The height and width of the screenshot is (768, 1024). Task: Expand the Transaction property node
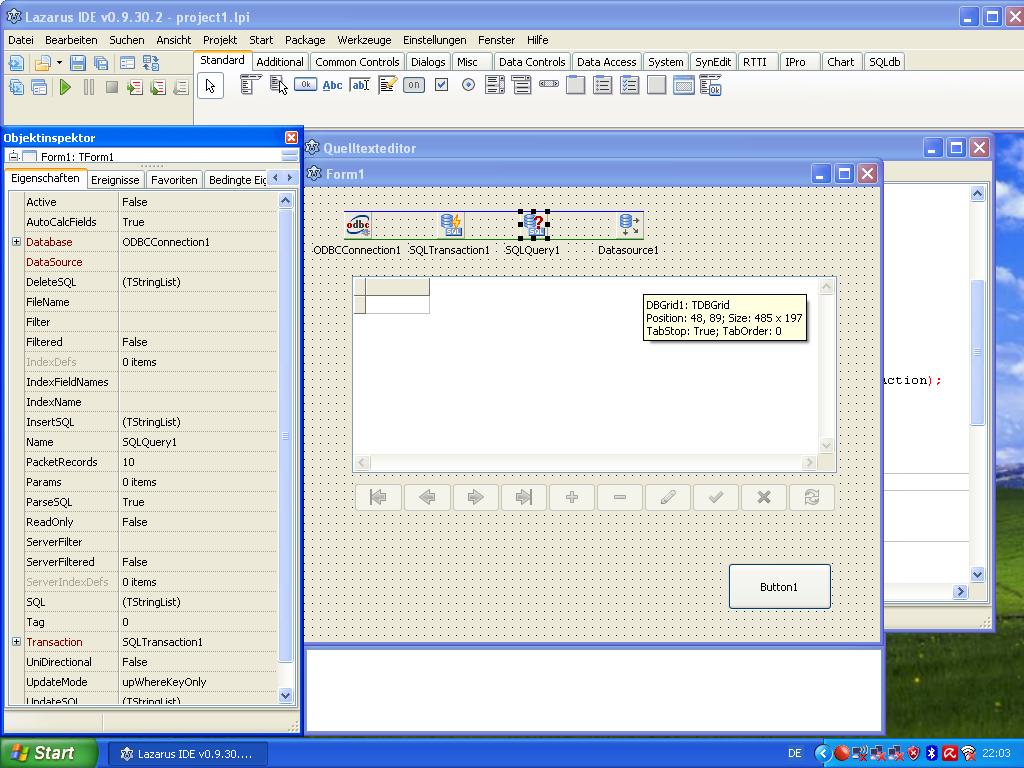tap(16, 642)
